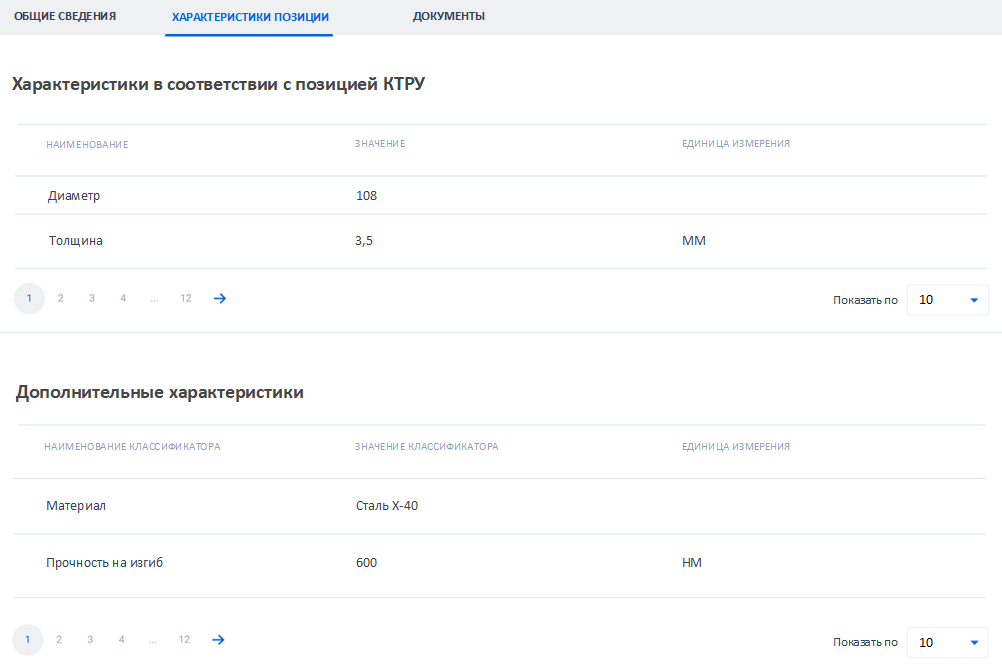Select page 1 in Дополнительные характеристики pagination
1002x668 pixels.
(x=27, y=640)
